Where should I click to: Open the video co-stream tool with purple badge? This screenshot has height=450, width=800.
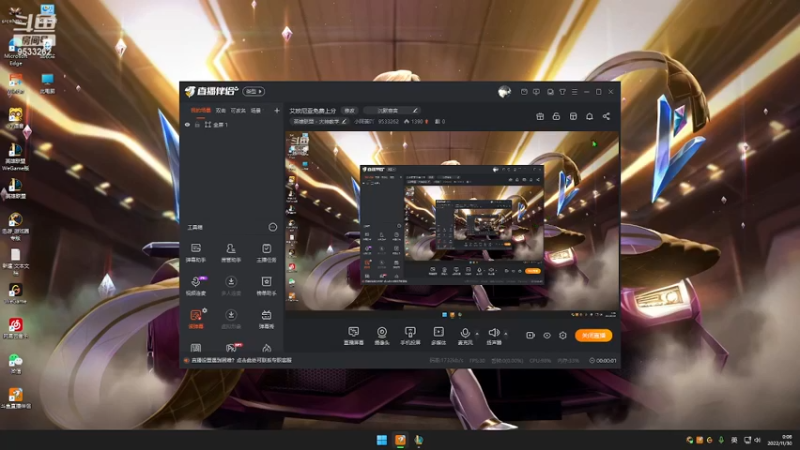click(196, 286)
